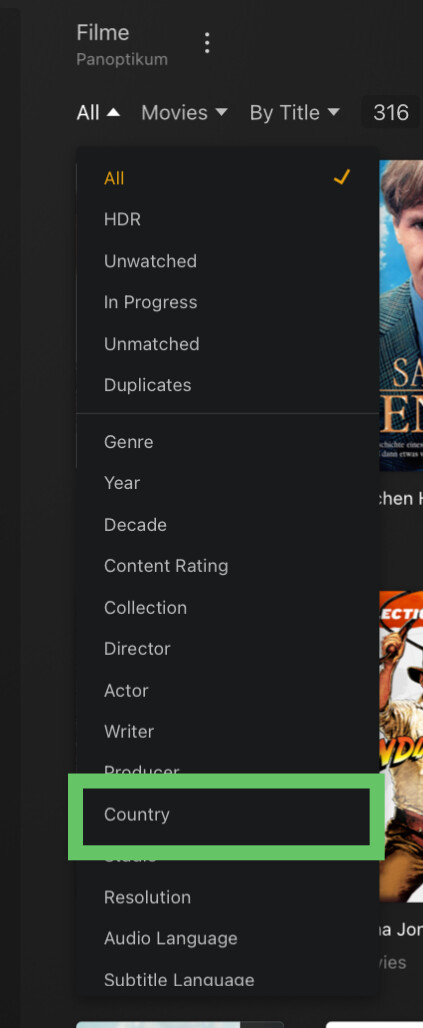This screenshot has height=1028, width=423.
Task: Filter movies by Year
Action: point(228,483)
